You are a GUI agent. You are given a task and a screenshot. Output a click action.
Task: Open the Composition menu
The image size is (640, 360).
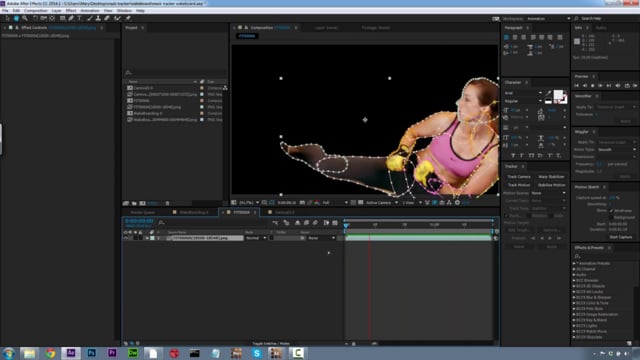36,11
